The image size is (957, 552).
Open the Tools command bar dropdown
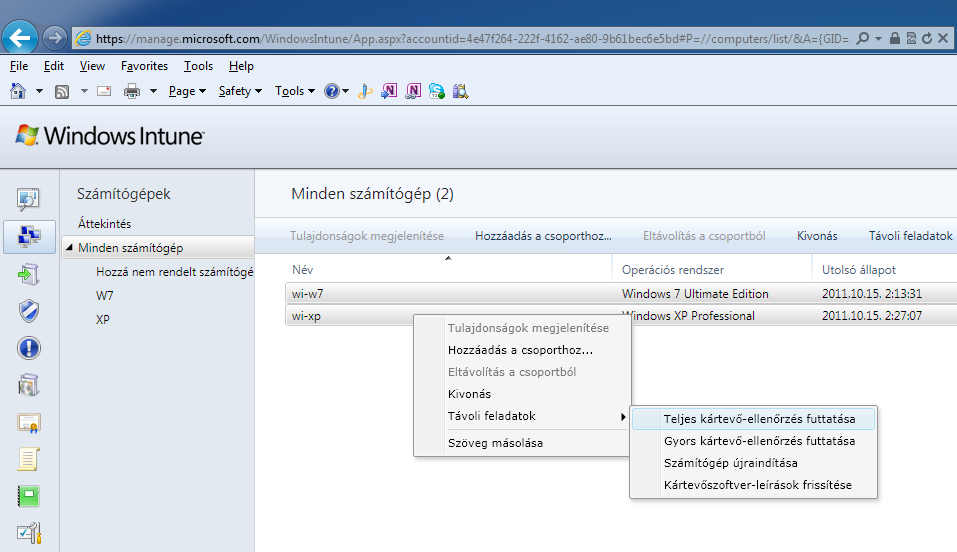point(295,91)
